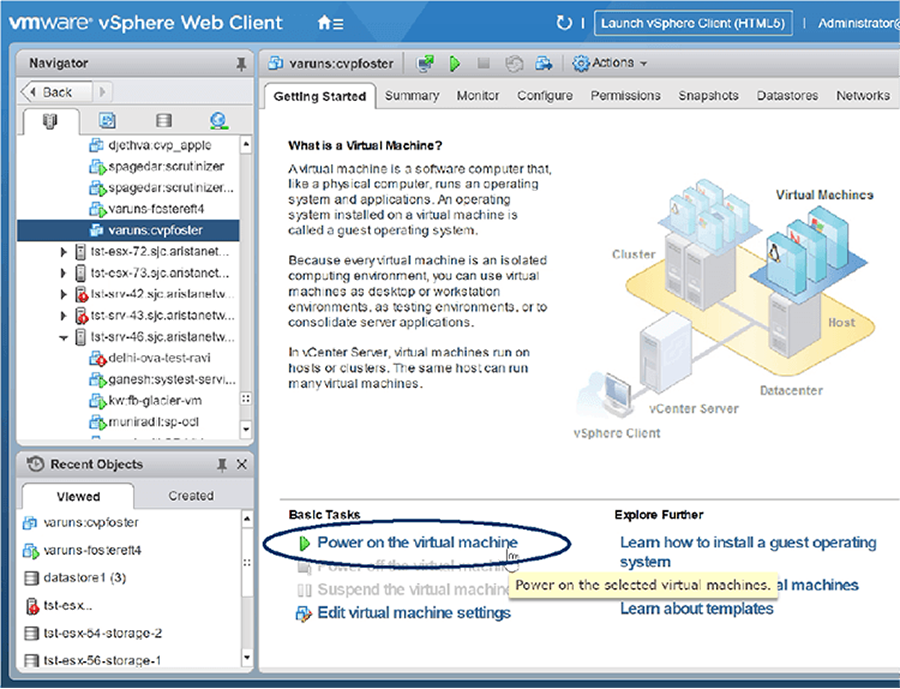Click Navigator tree scroll down arrow
The width and height of the screenshot is (900, 689).
[x=246, y=429]
